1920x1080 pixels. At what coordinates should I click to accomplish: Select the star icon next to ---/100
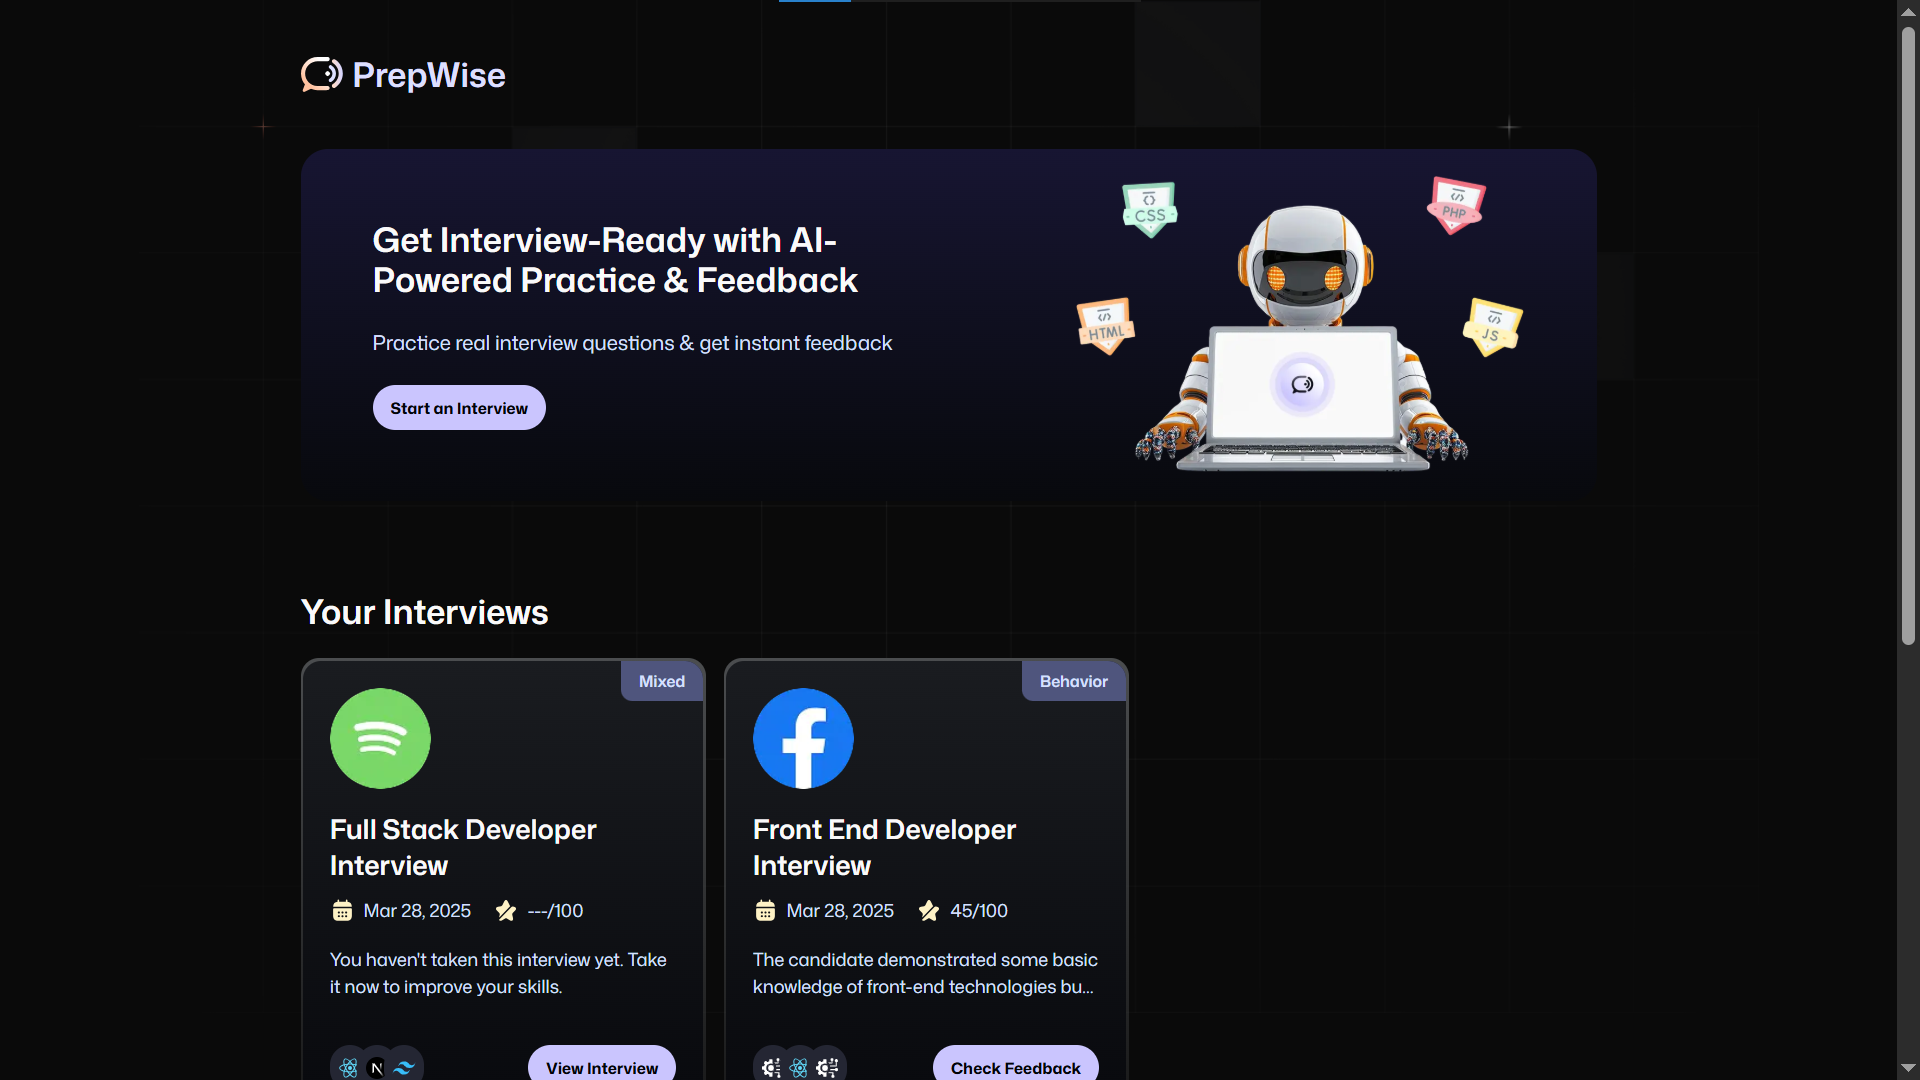506,910
